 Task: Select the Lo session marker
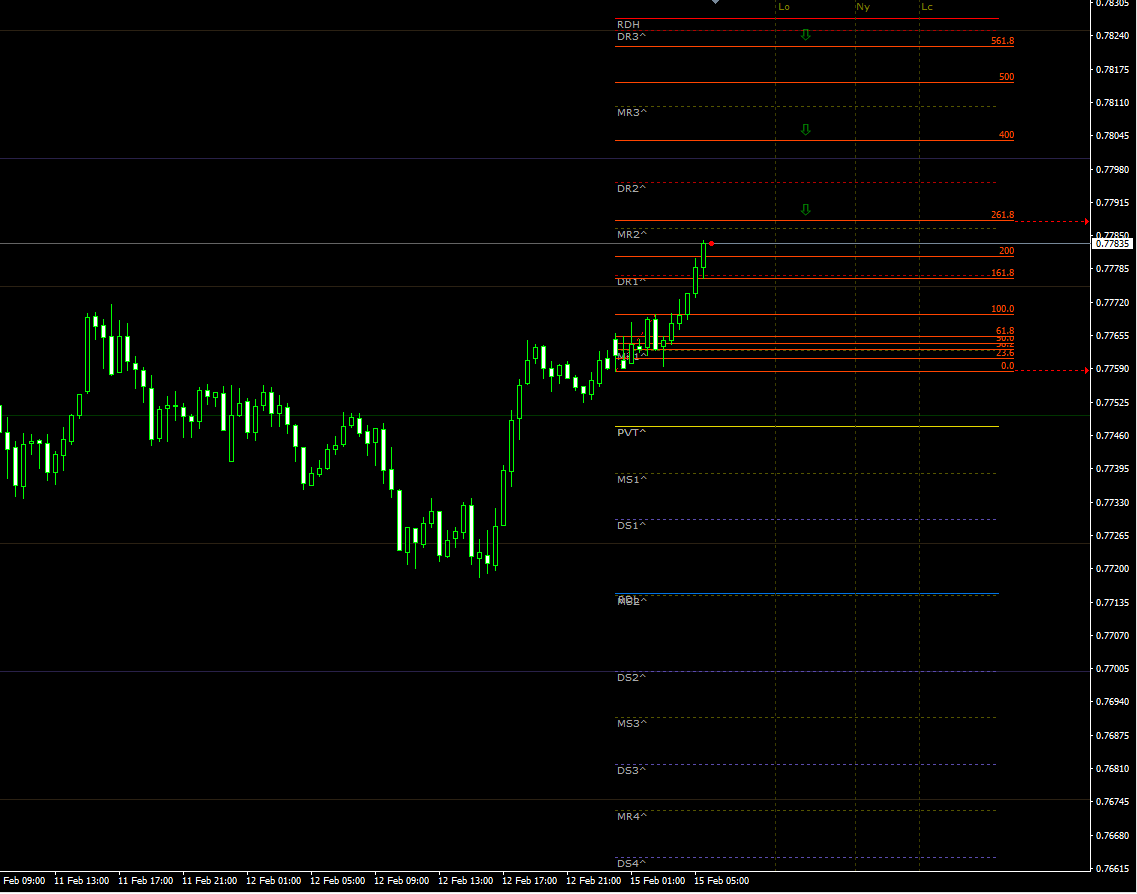tap(785, 6)
